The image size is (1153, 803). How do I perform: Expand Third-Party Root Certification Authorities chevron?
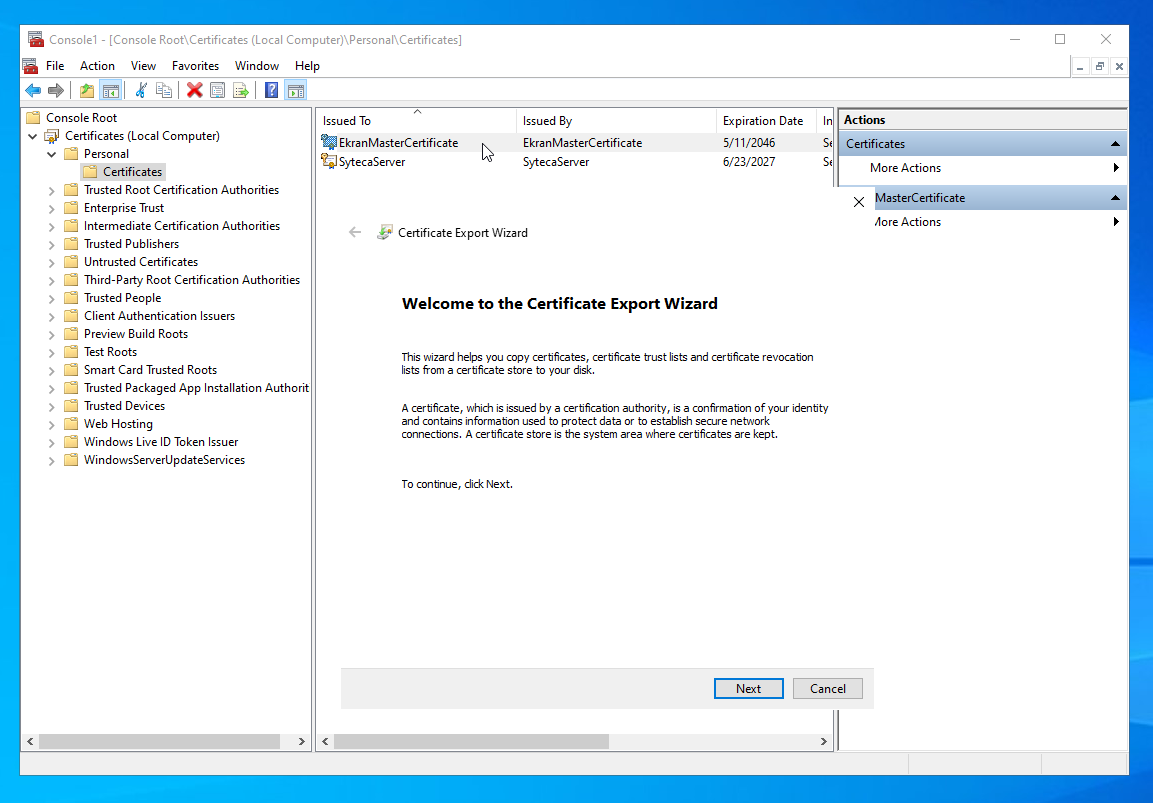[x=51, y=280]
